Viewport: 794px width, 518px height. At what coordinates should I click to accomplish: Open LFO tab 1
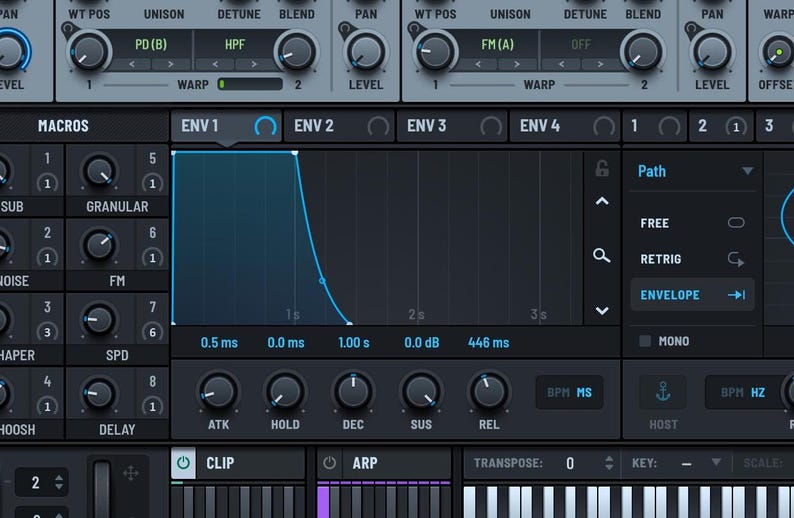point(655,126)
